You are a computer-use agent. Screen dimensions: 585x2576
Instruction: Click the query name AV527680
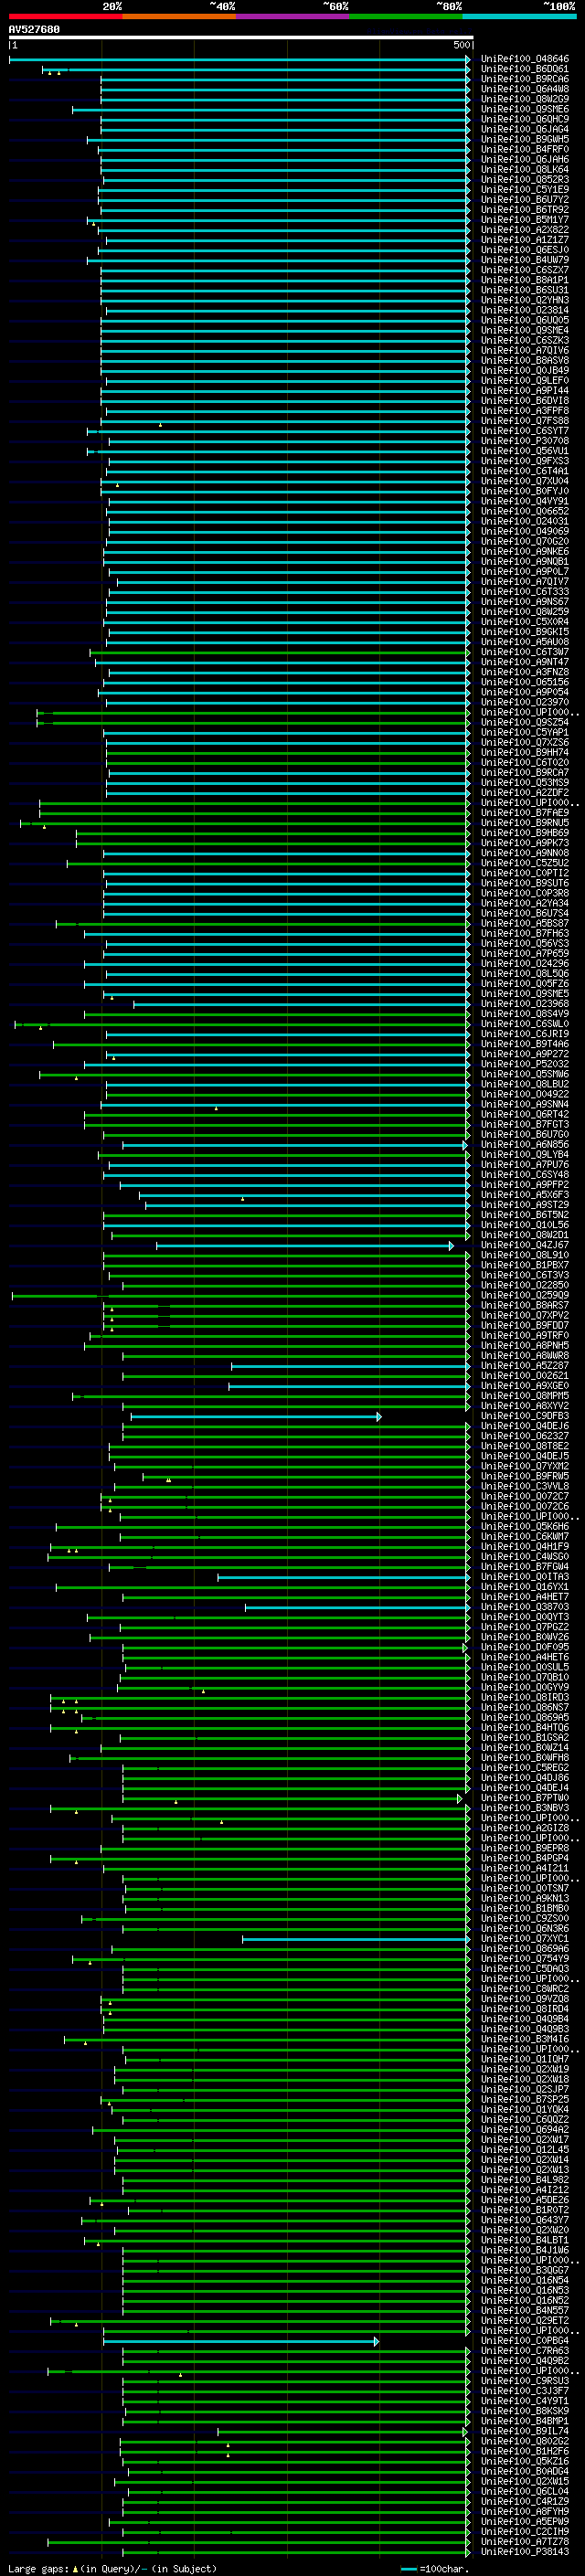[x=34, y=30]
